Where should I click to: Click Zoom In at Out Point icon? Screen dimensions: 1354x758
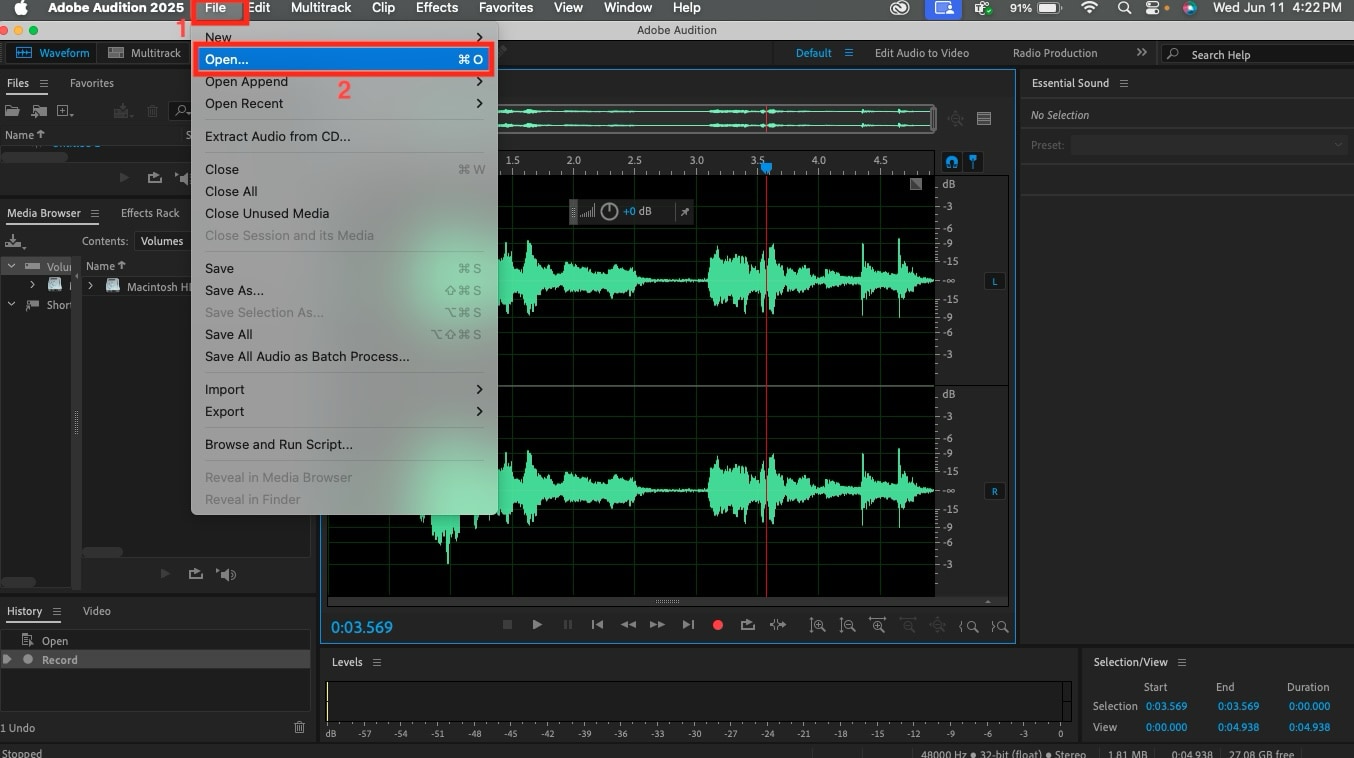(x=999, y=626)
